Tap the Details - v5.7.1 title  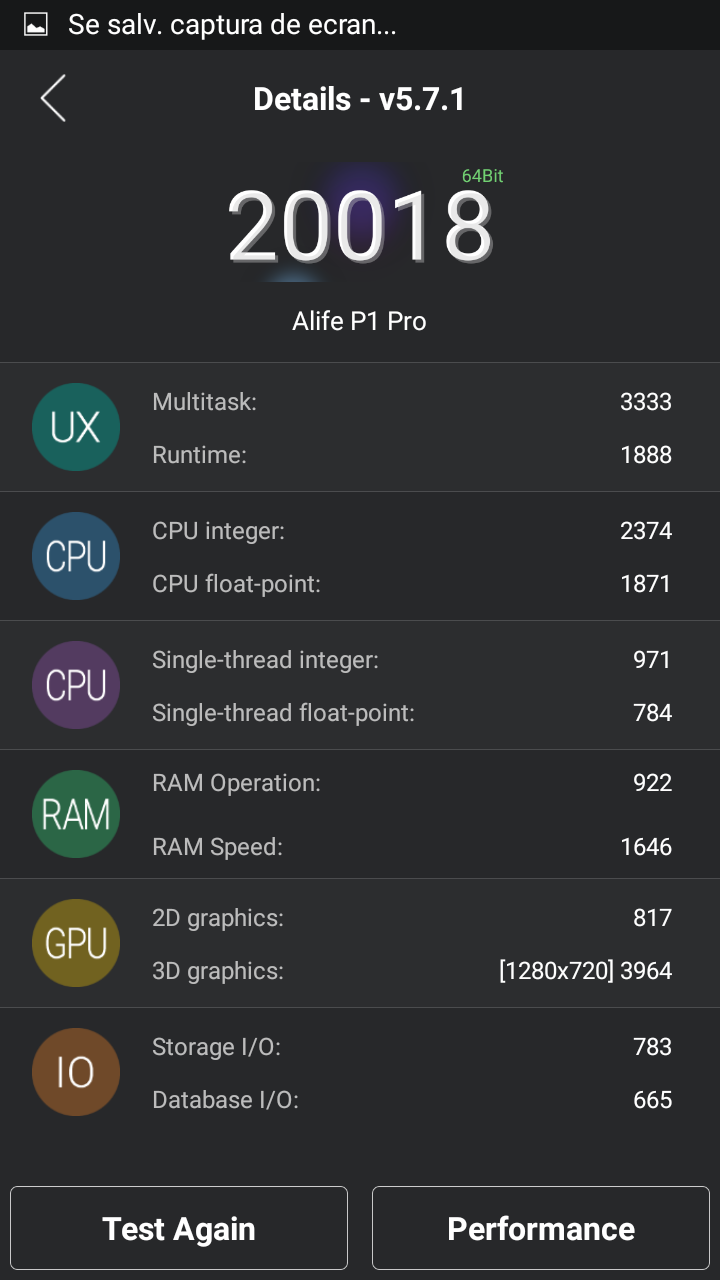tap(359, 99)
